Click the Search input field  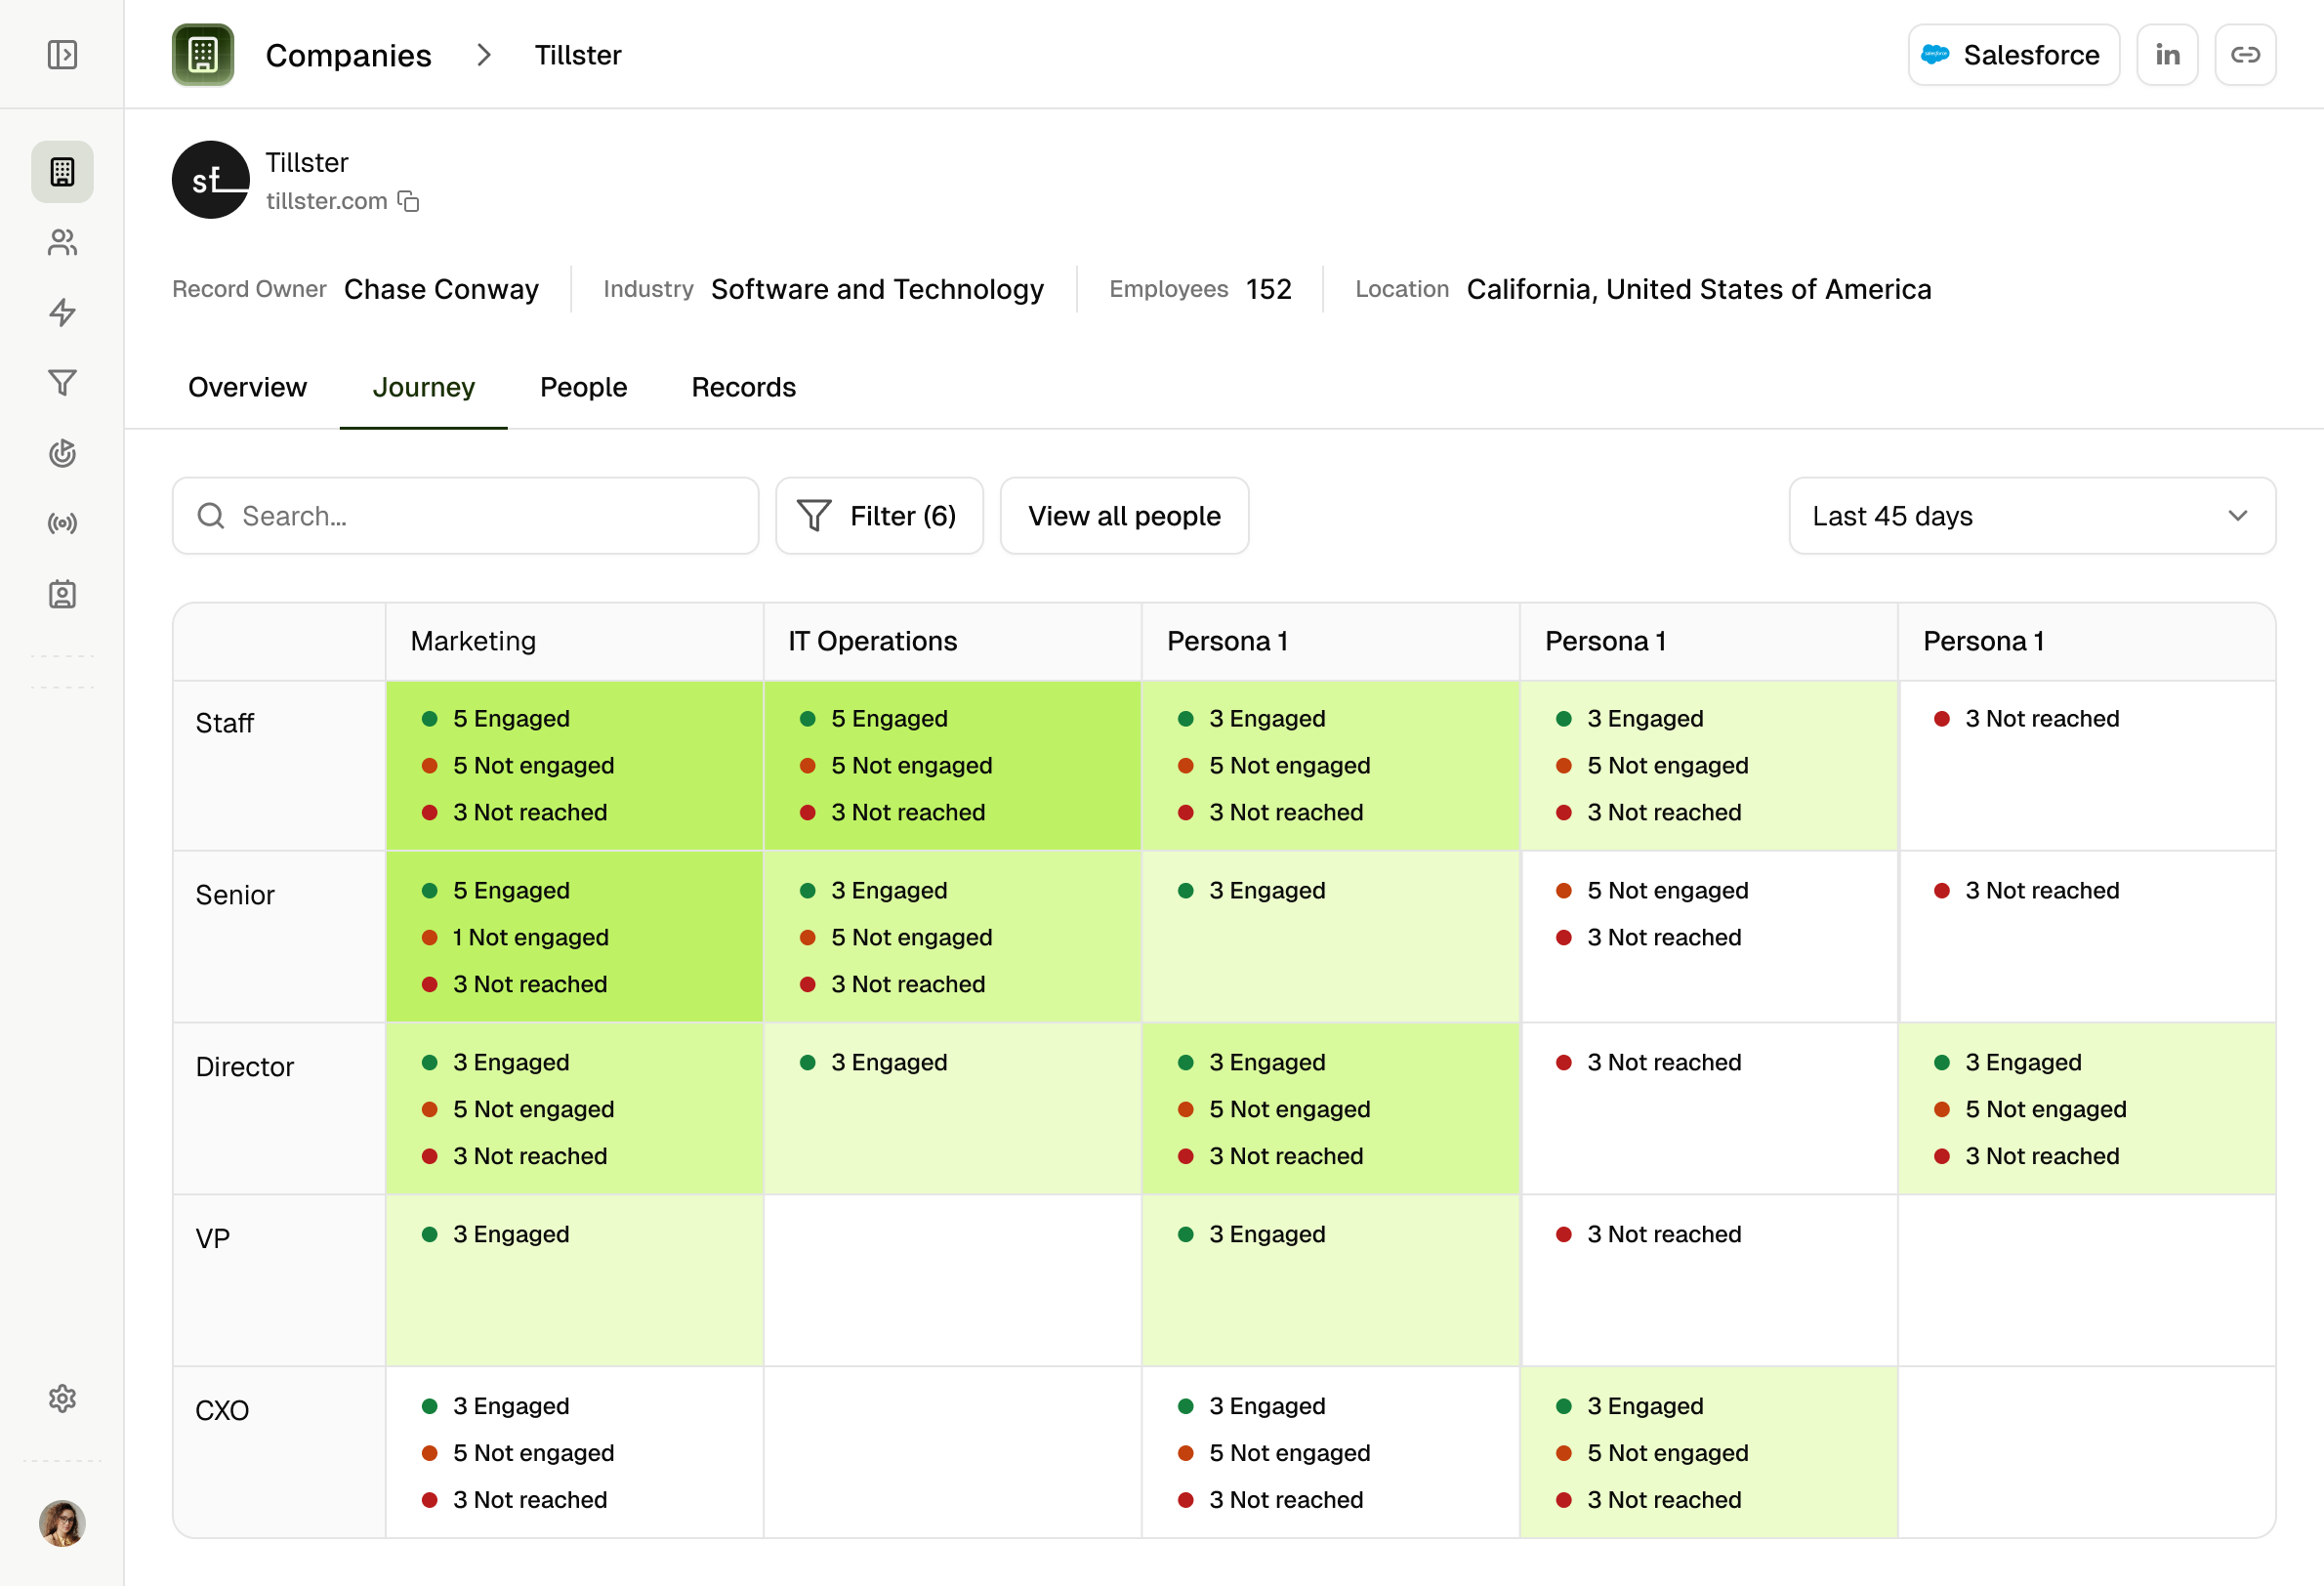tap(480, 516)
